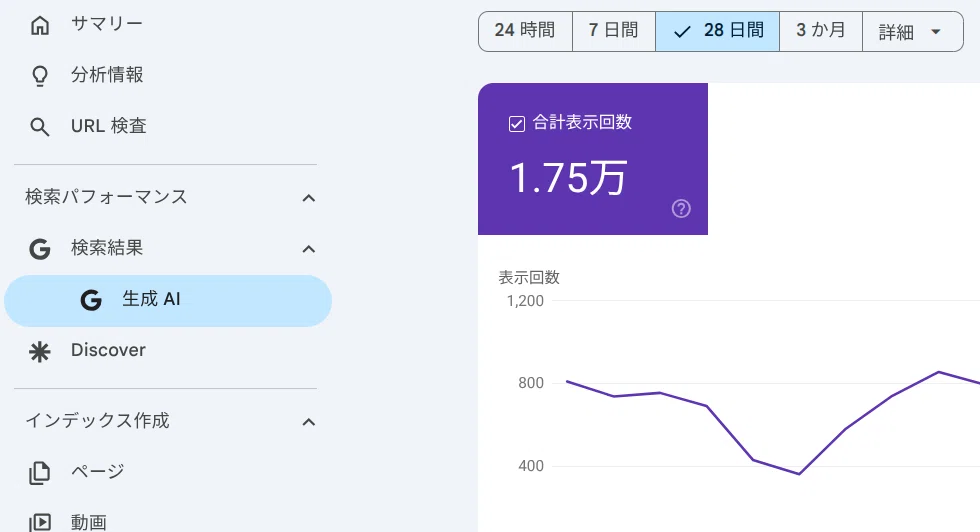Open 生成 AI report
Viewport: 980px width, 532px height.
coord(168,301)
